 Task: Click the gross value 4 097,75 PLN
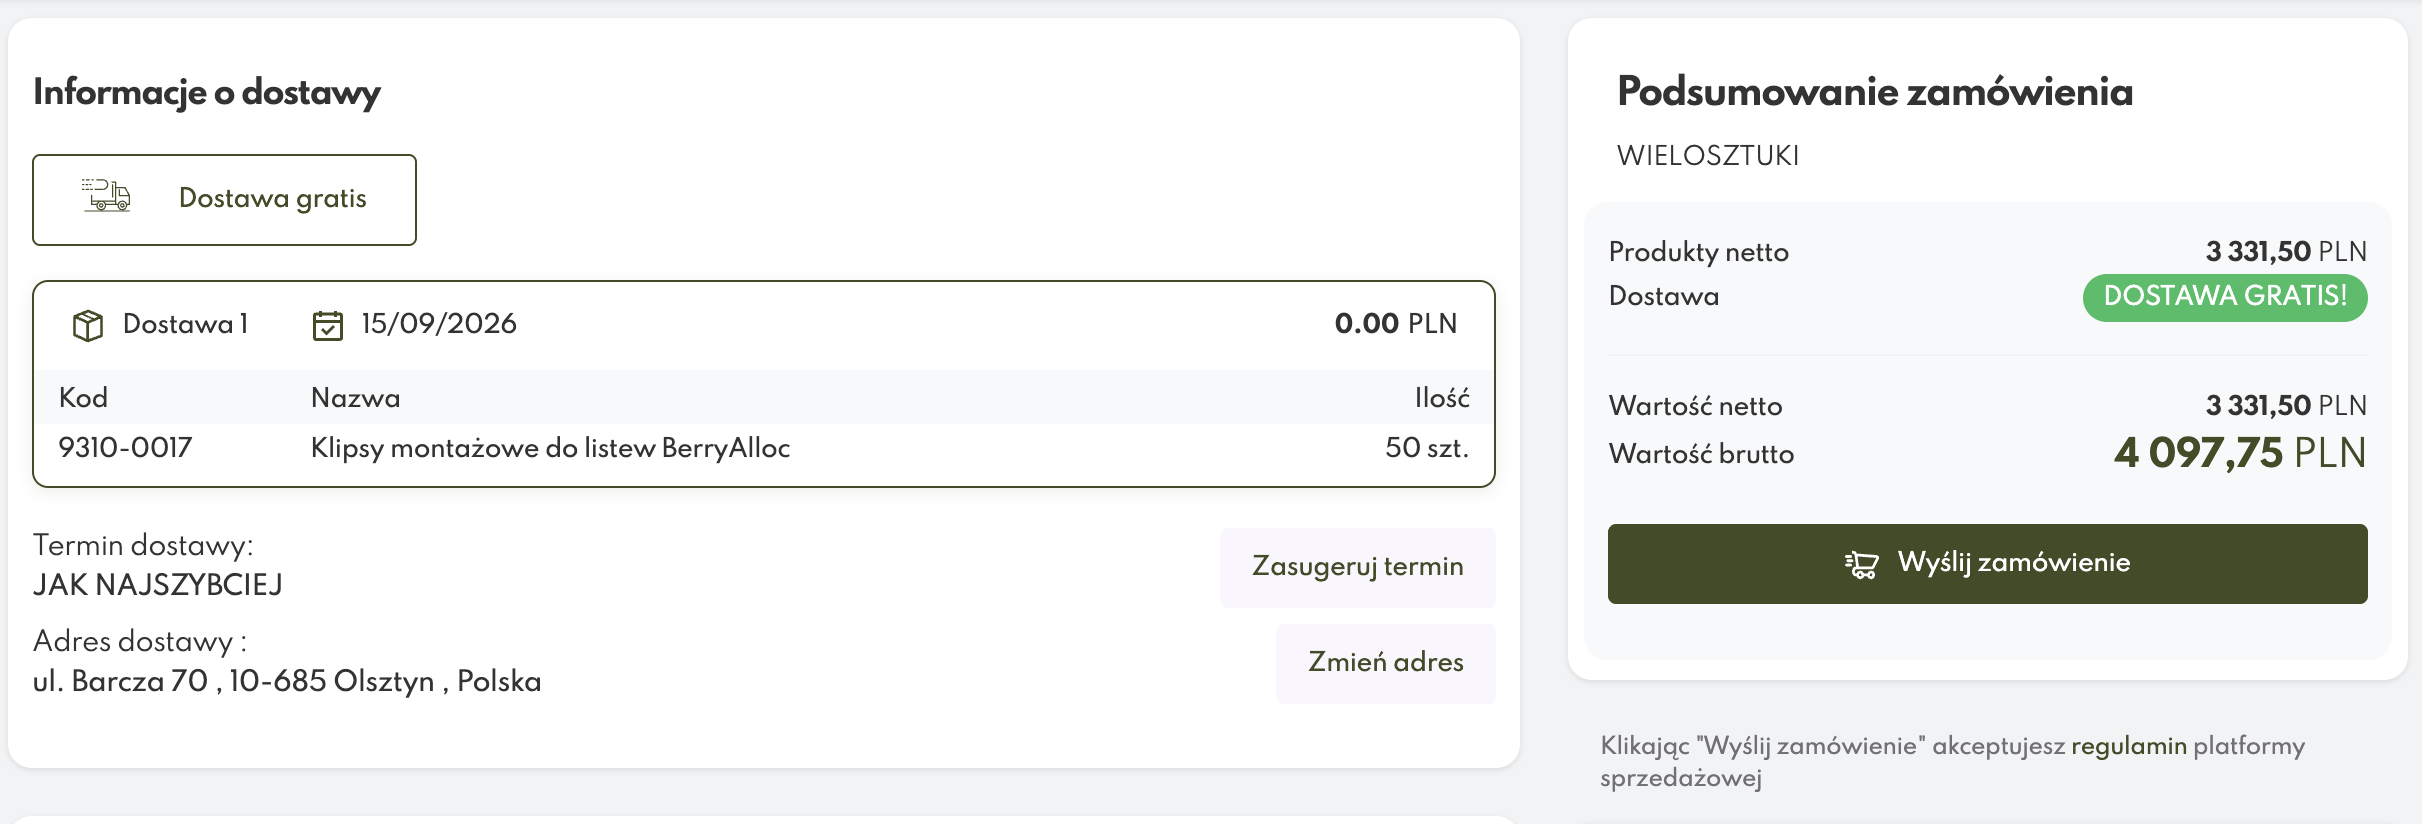pos(2240,453)
